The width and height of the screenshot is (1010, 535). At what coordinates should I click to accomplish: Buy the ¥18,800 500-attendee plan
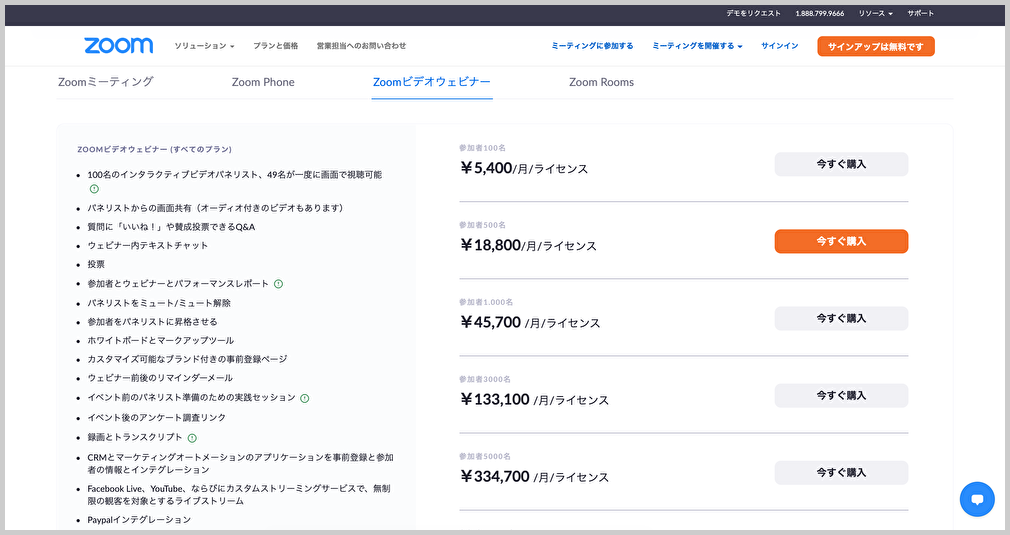pyautogui.click(x=841, y=241)
